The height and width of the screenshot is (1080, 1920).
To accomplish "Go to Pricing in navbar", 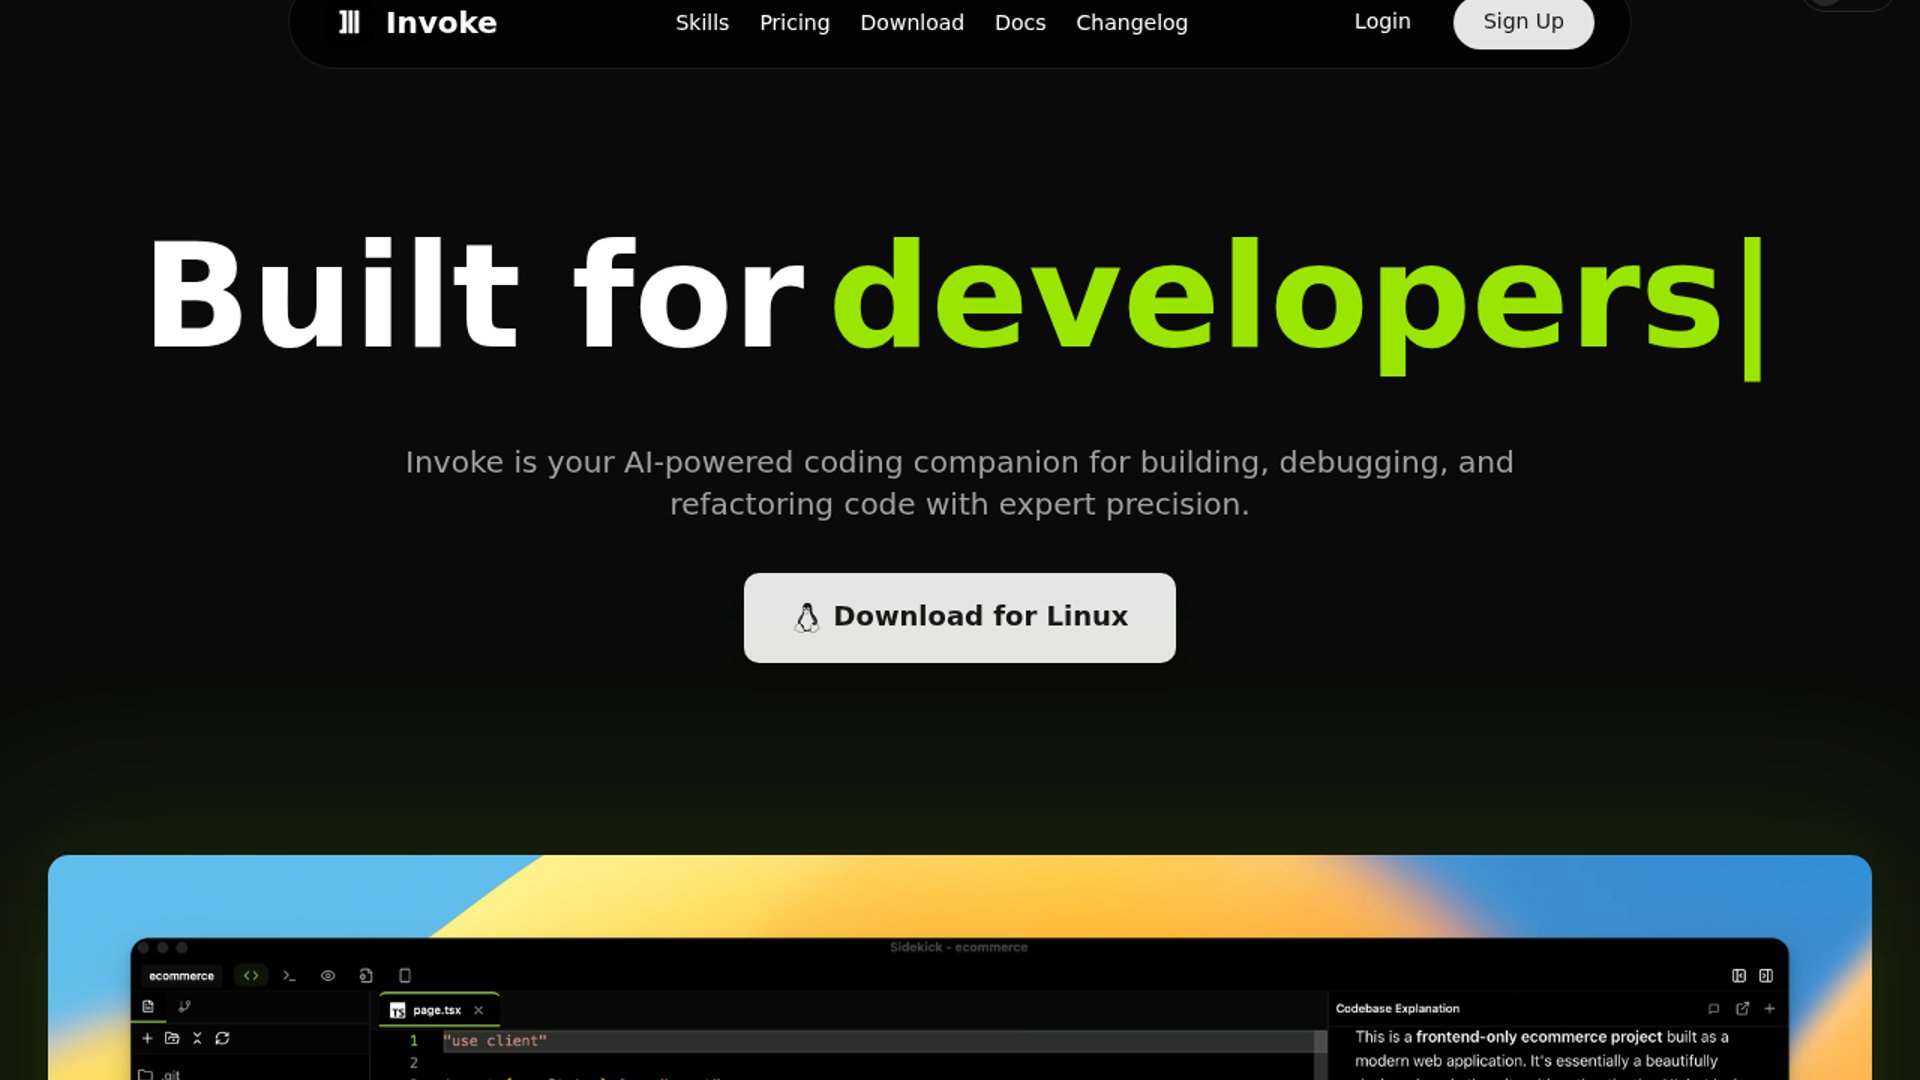I will [794, 22].
